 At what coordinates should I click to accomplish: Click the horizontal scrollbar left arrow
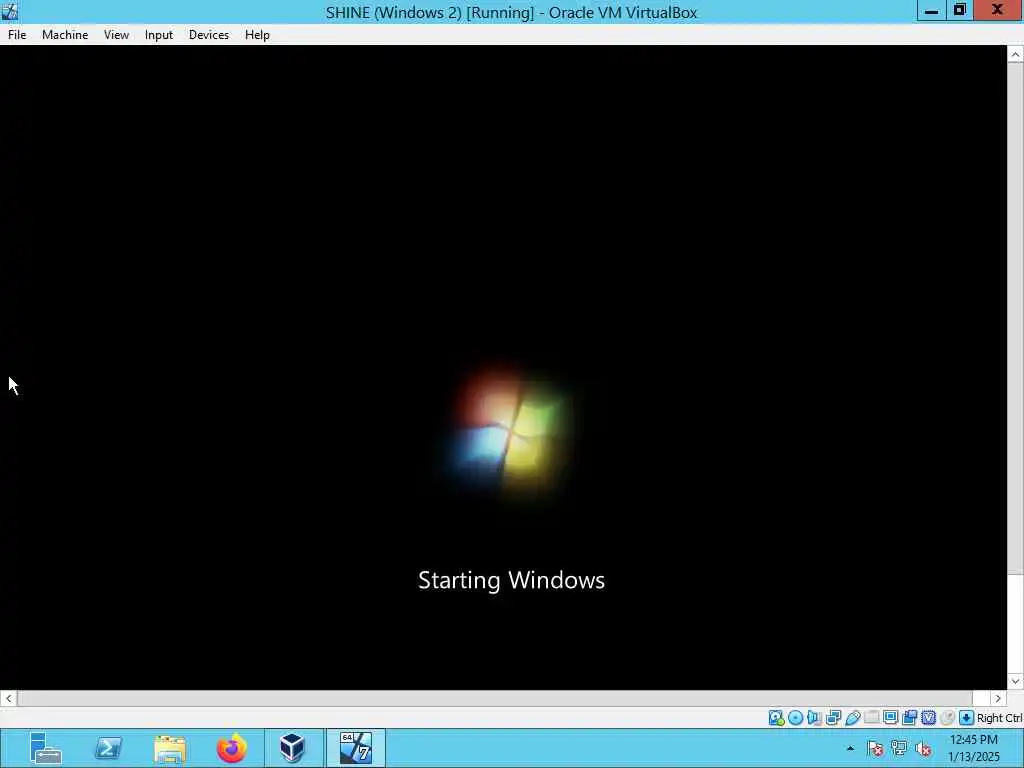8,698
